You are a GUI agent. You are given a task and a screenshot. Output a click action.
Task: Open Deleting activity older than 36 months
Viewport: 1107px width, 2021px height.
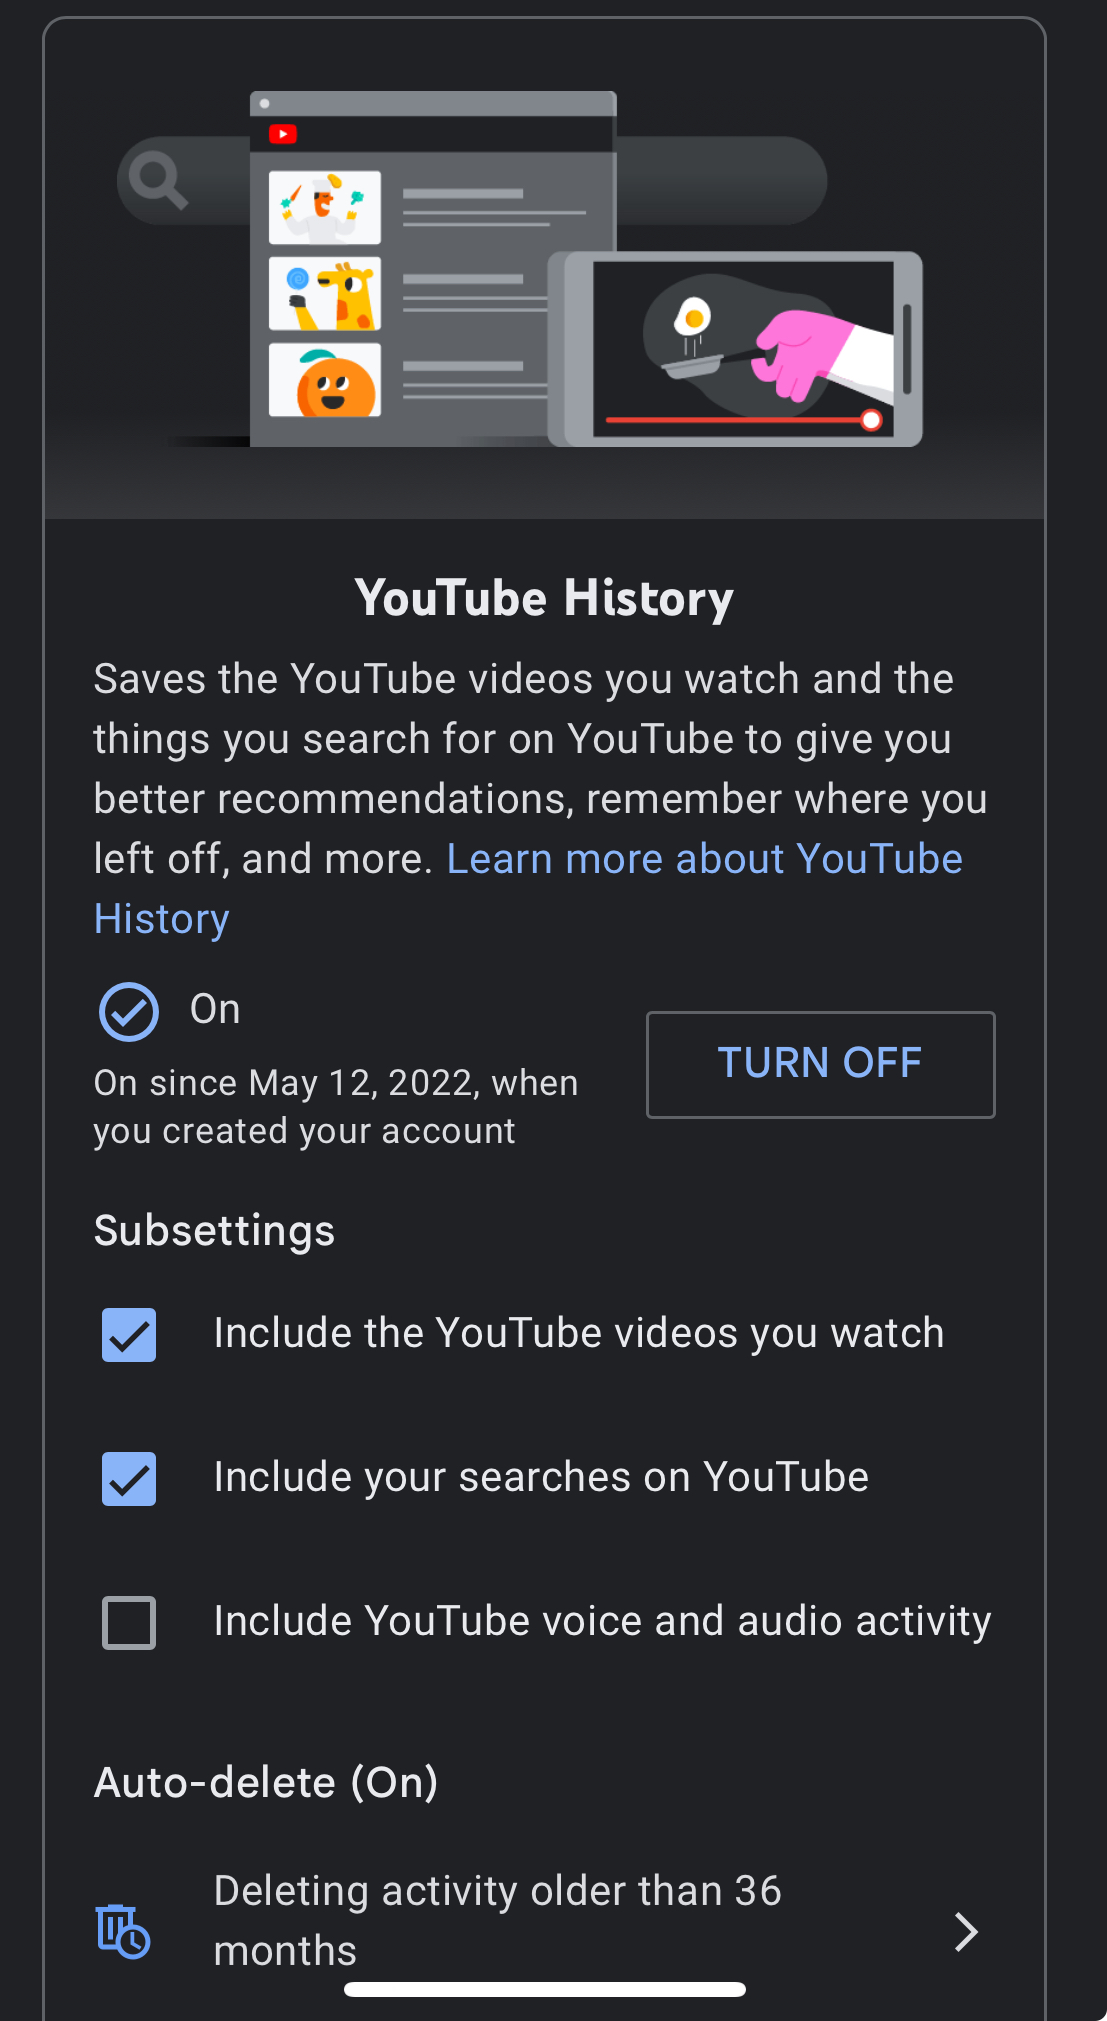(545, 1922)
